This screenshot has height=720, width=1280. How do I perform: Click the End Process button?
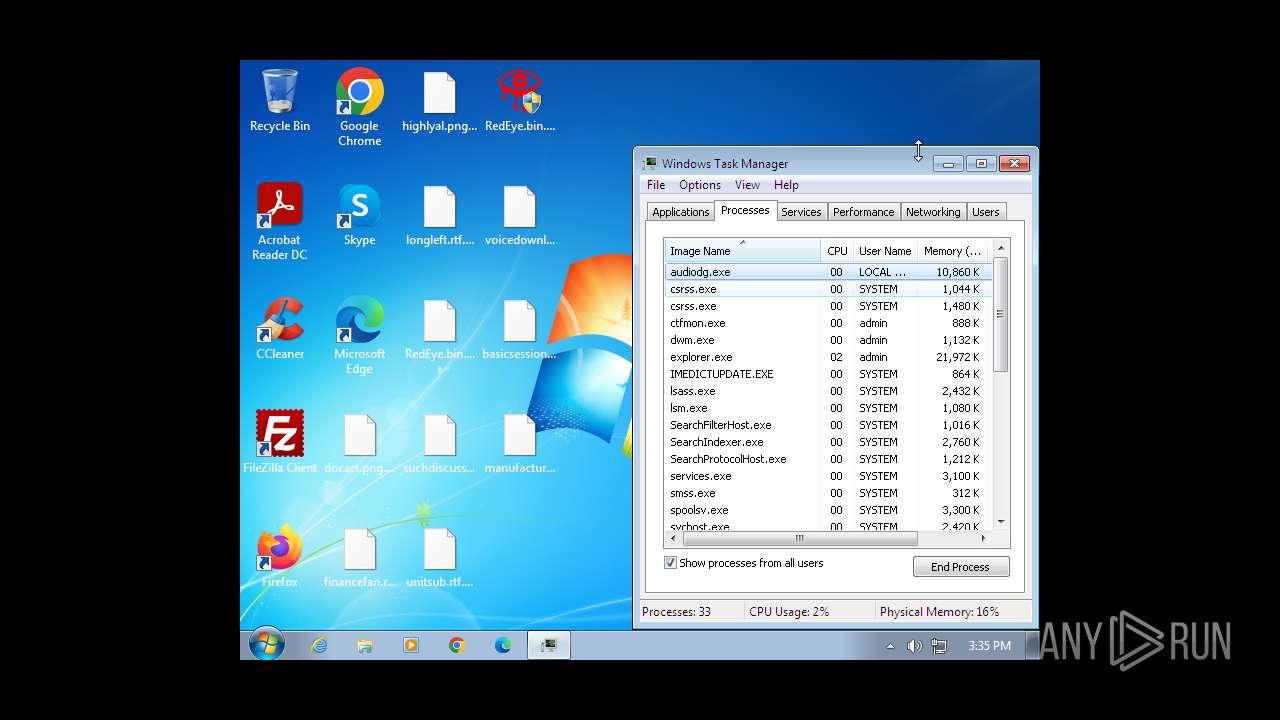pyautogui.click(x=960, y=567)
